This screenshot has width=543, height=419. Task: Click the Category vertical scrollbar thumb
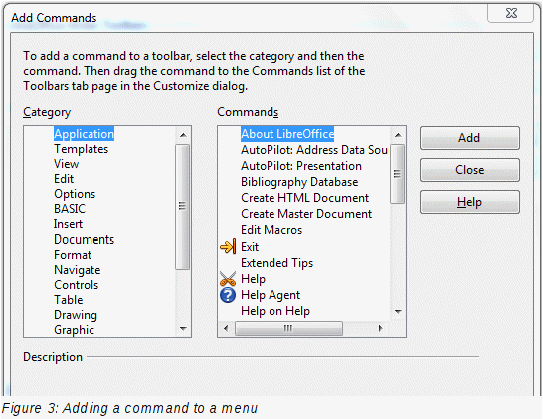(x=183, y=207)
